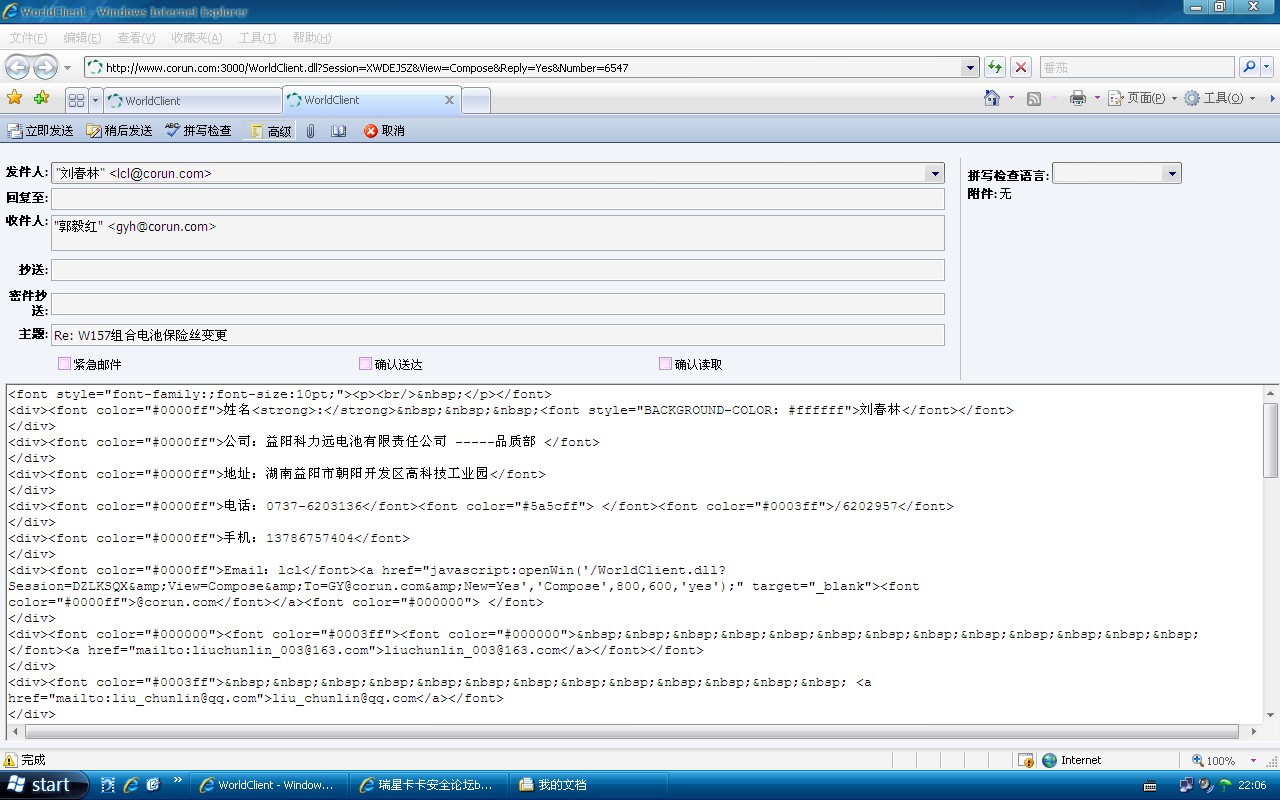Click the Internet security zone indicator

pos(1071,760)
